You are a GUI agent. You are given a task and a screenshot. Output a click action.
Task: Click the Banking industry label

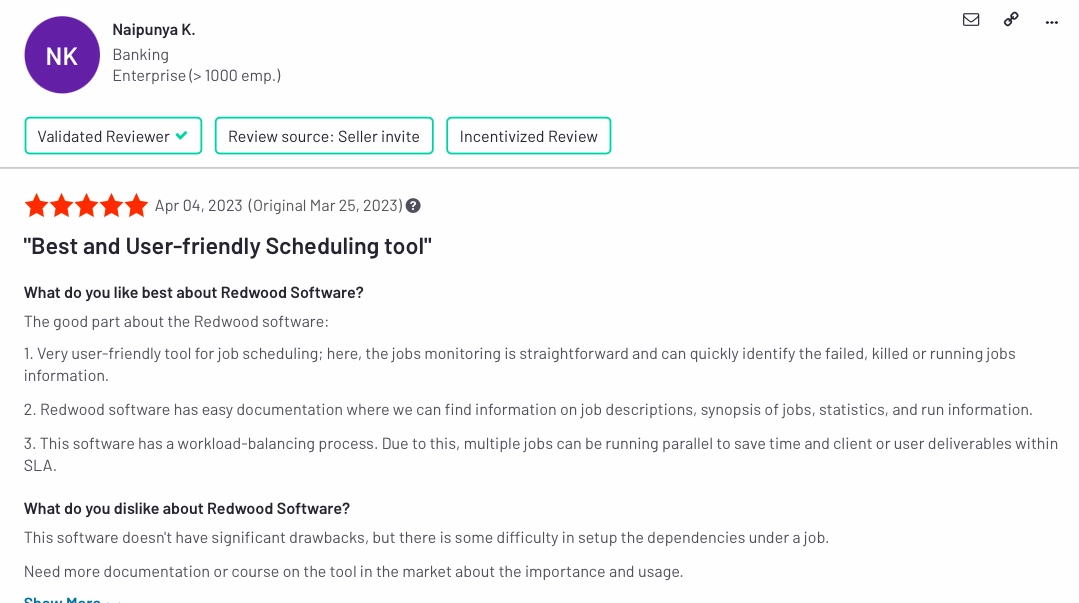(x=140, y=54)
